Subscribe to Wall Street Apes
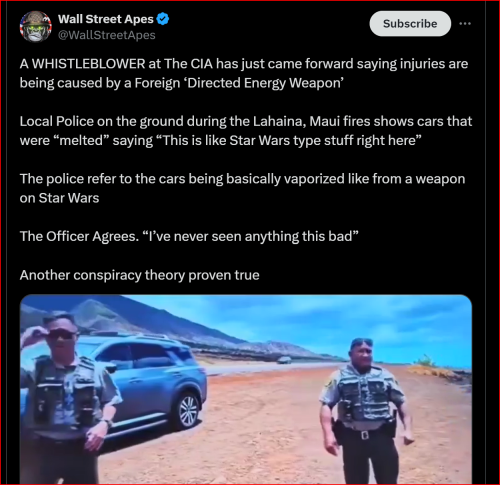Image resolution: width=500 pixels, height=485 pixels. point(410,24)
